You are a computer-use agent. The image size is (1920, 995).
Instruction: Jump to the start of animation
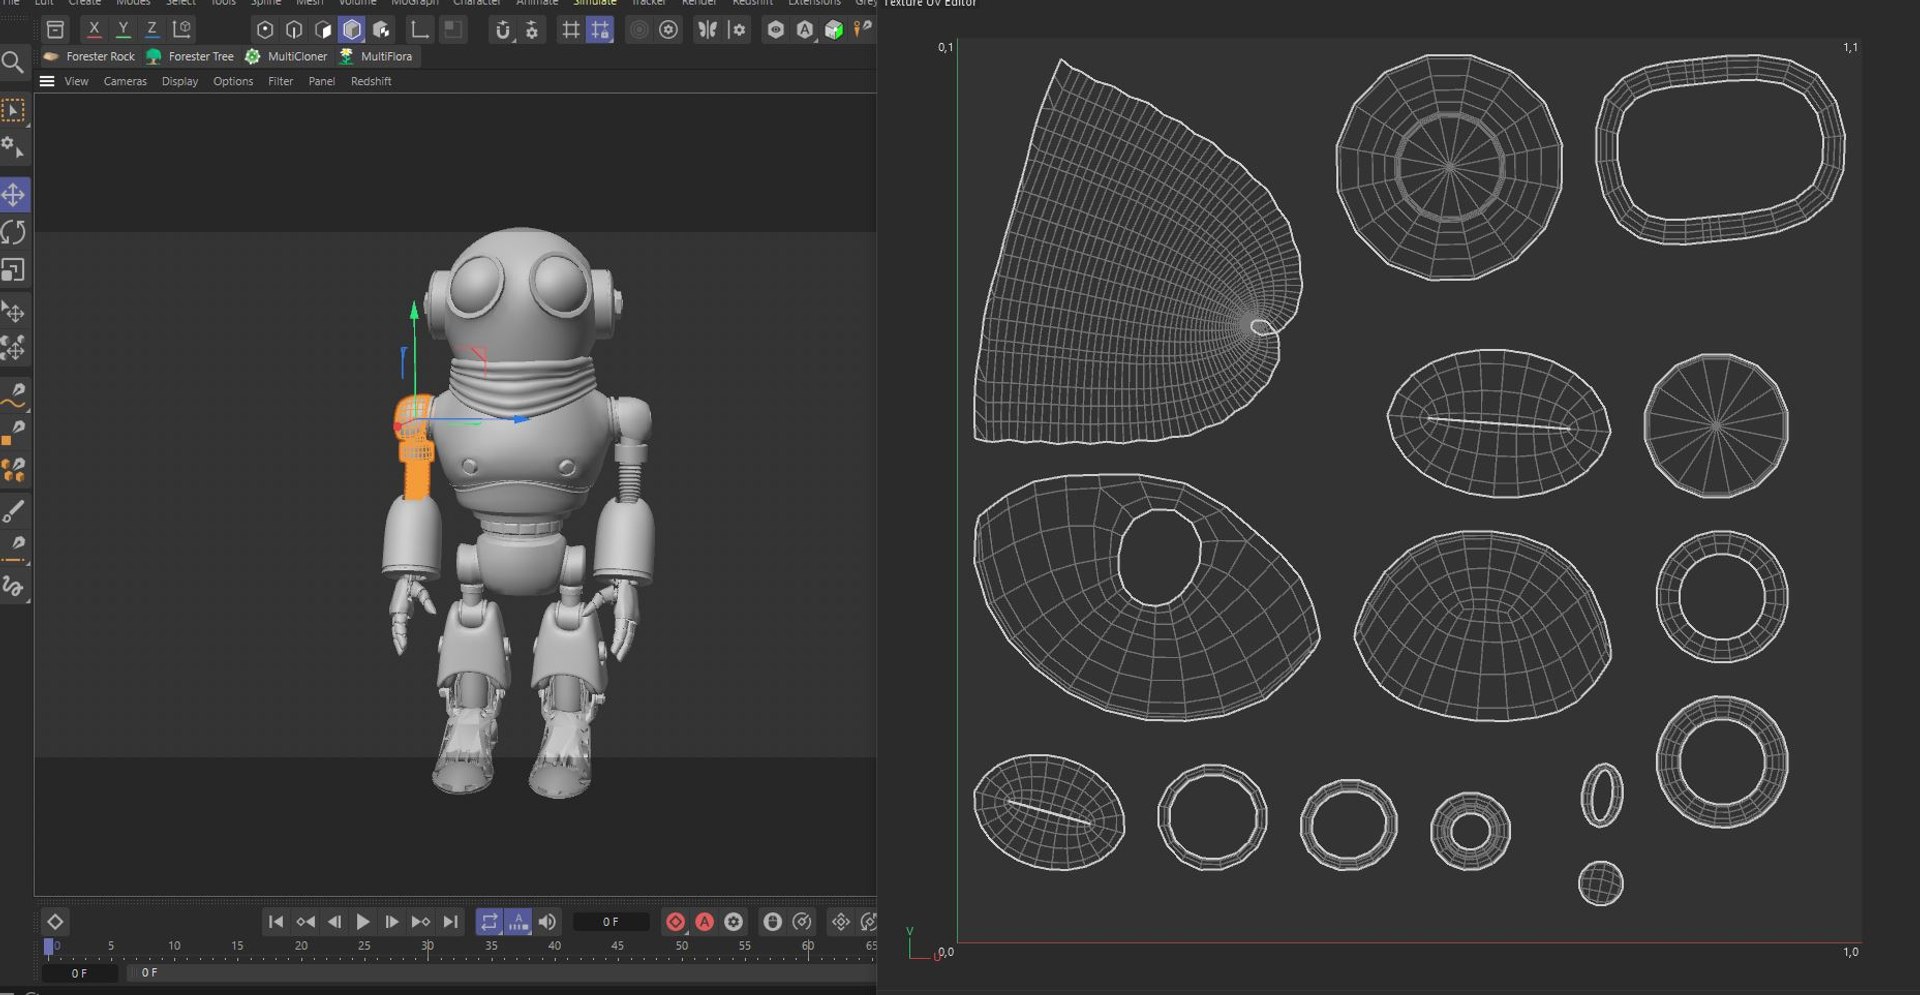point(276,922)
